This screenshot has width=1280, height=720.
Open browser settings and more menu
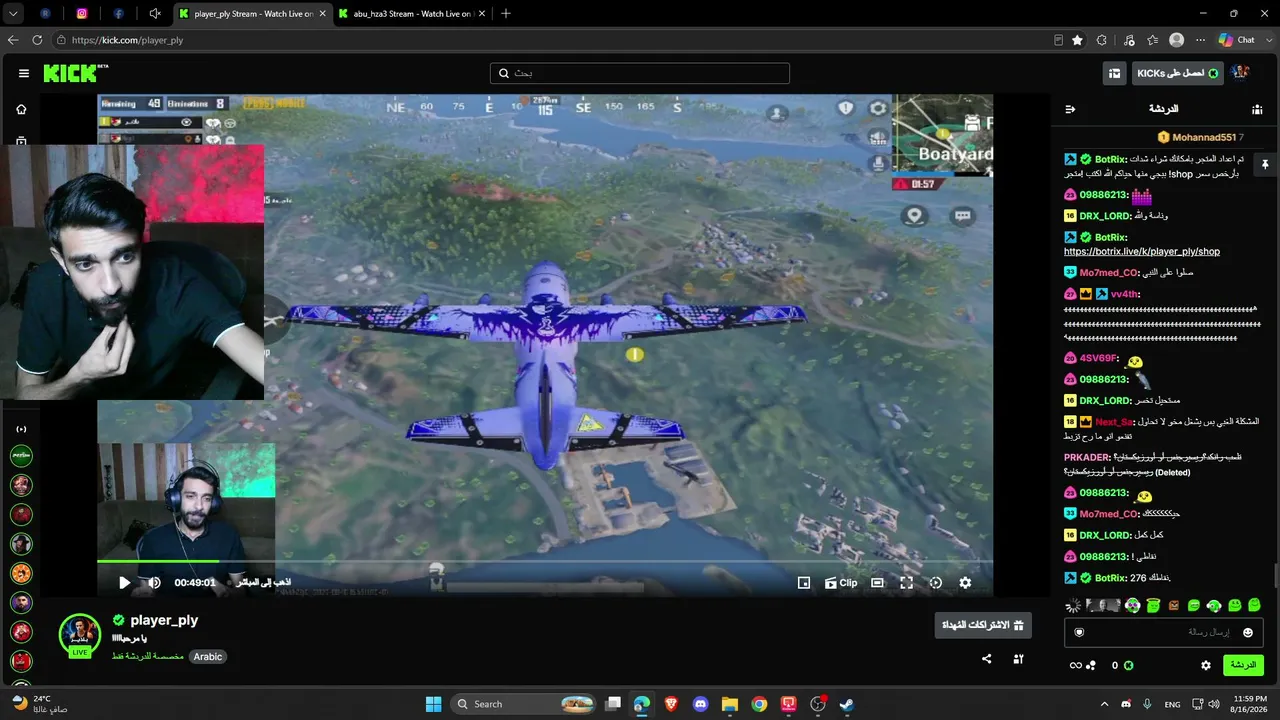click(x=1200, y=40)
